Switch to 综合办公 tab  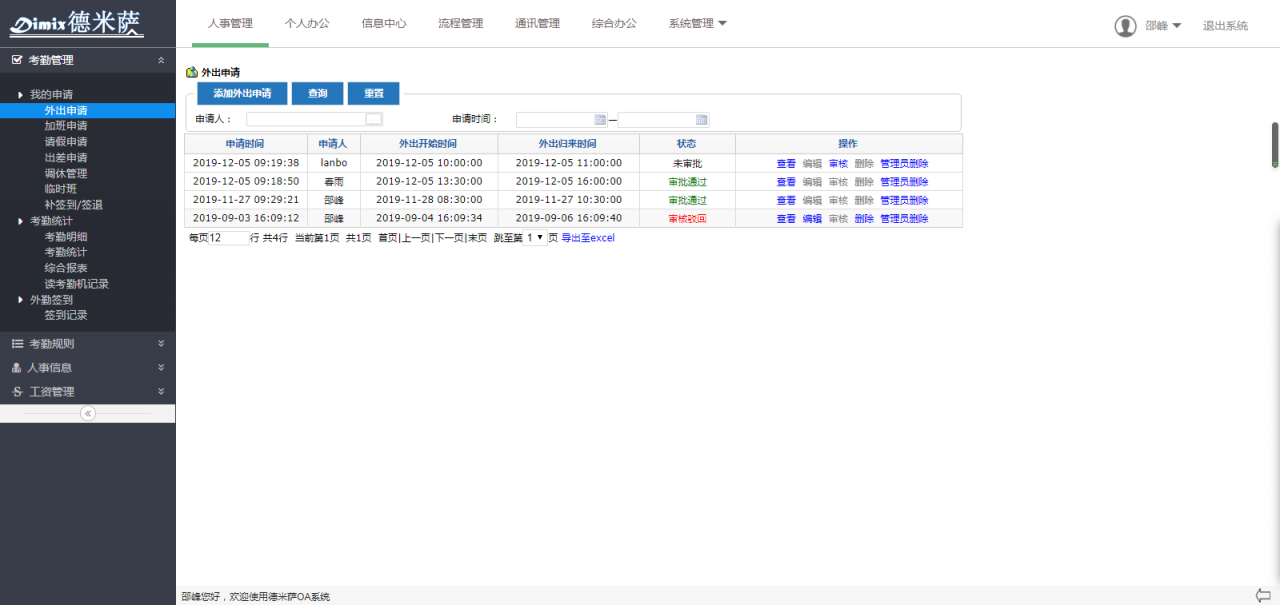tap(614, 23)
